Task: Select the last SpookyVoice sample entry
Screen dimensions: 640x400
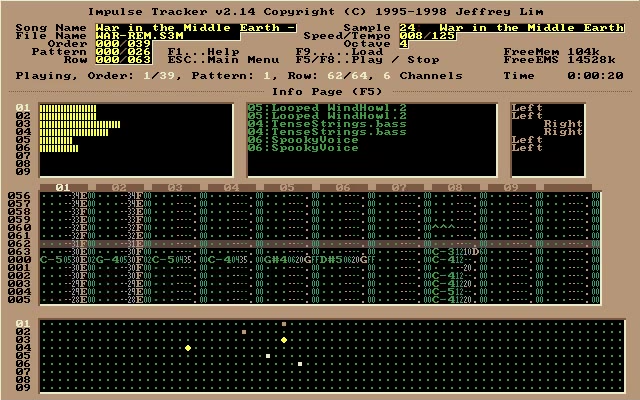Action: pos(303,148)
